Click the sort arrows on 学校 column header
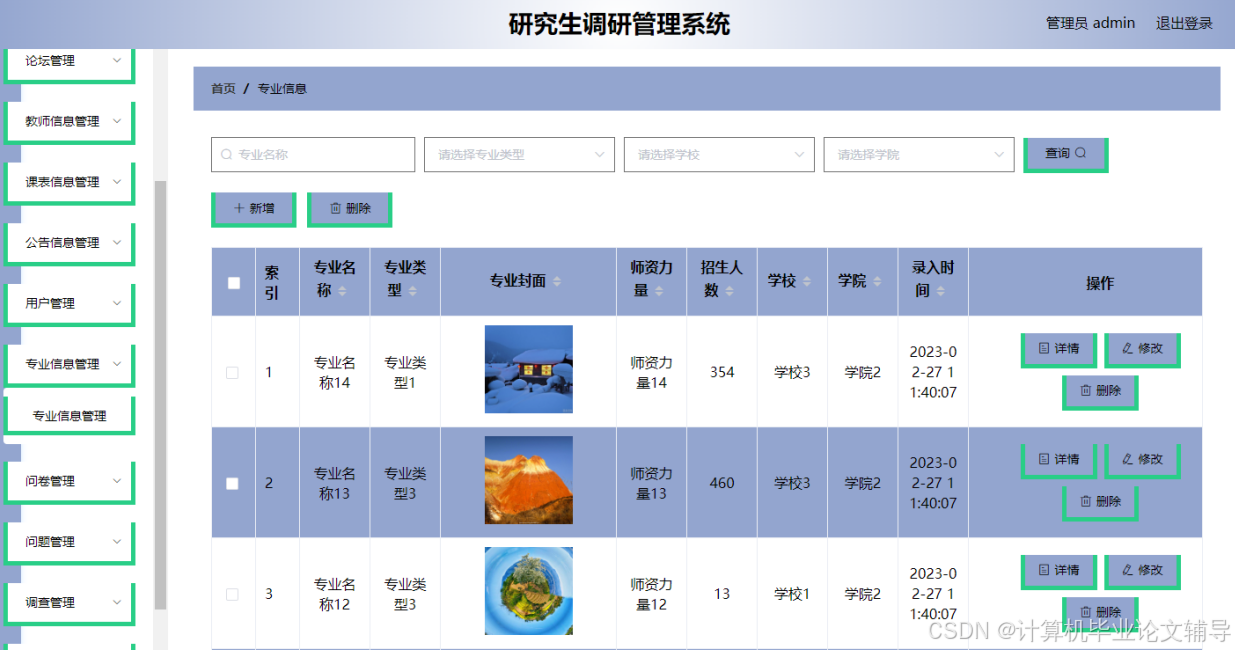 click(805, 283)
